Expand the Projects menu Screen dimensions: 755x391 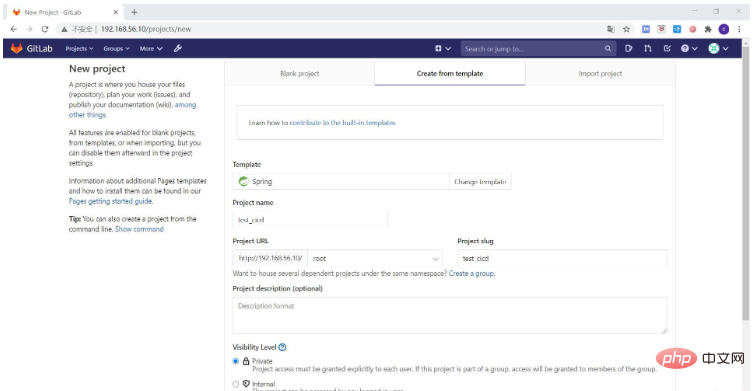[79, 49]
